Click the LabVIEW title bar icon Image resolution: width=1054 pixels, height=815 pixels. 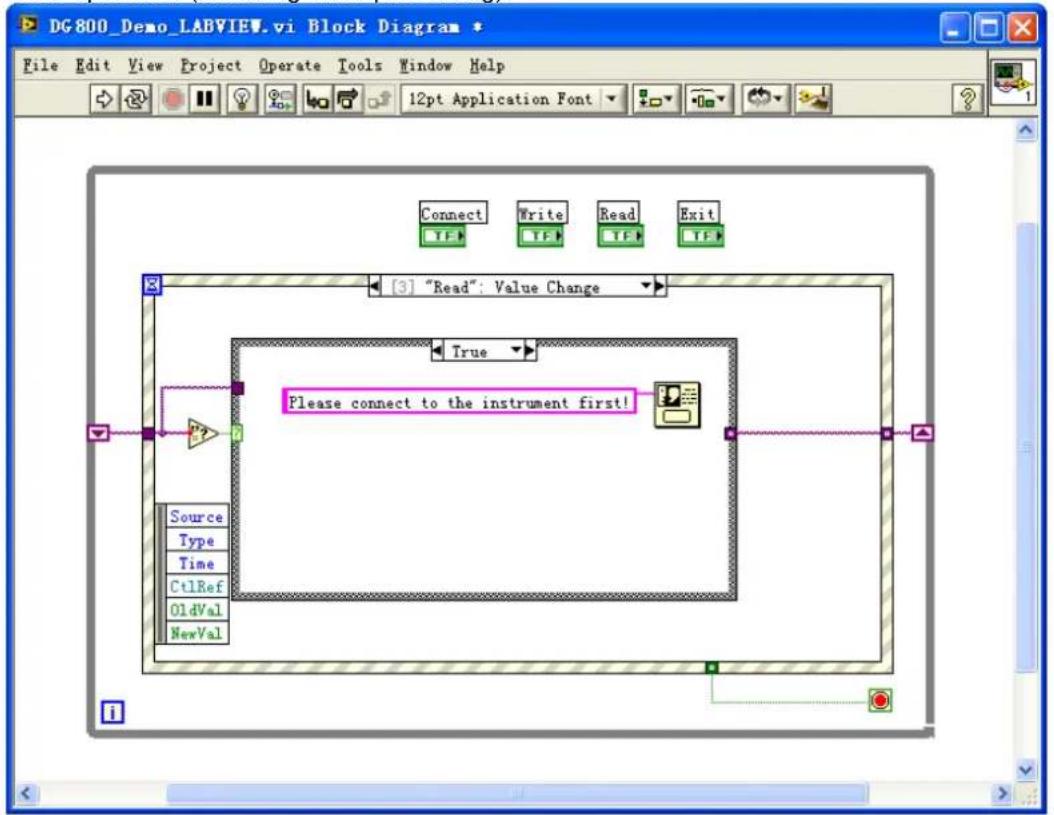point(29,26)
